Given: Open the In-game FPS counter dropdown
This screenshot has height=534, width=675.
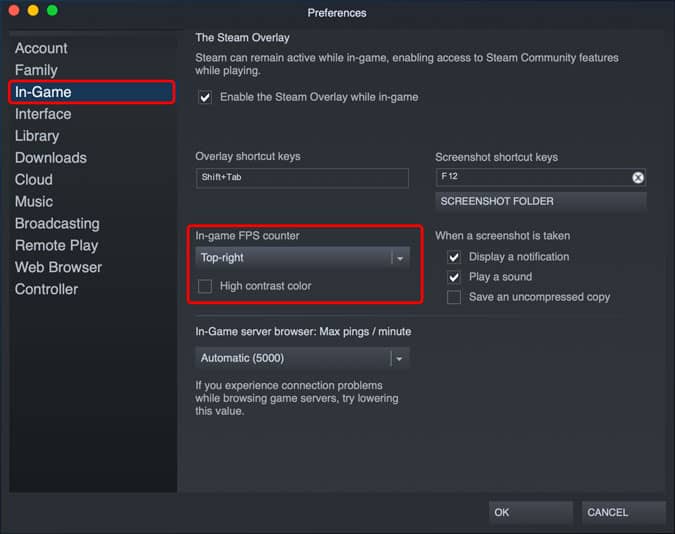Looking at the screenshot, I should coord(302,258).
